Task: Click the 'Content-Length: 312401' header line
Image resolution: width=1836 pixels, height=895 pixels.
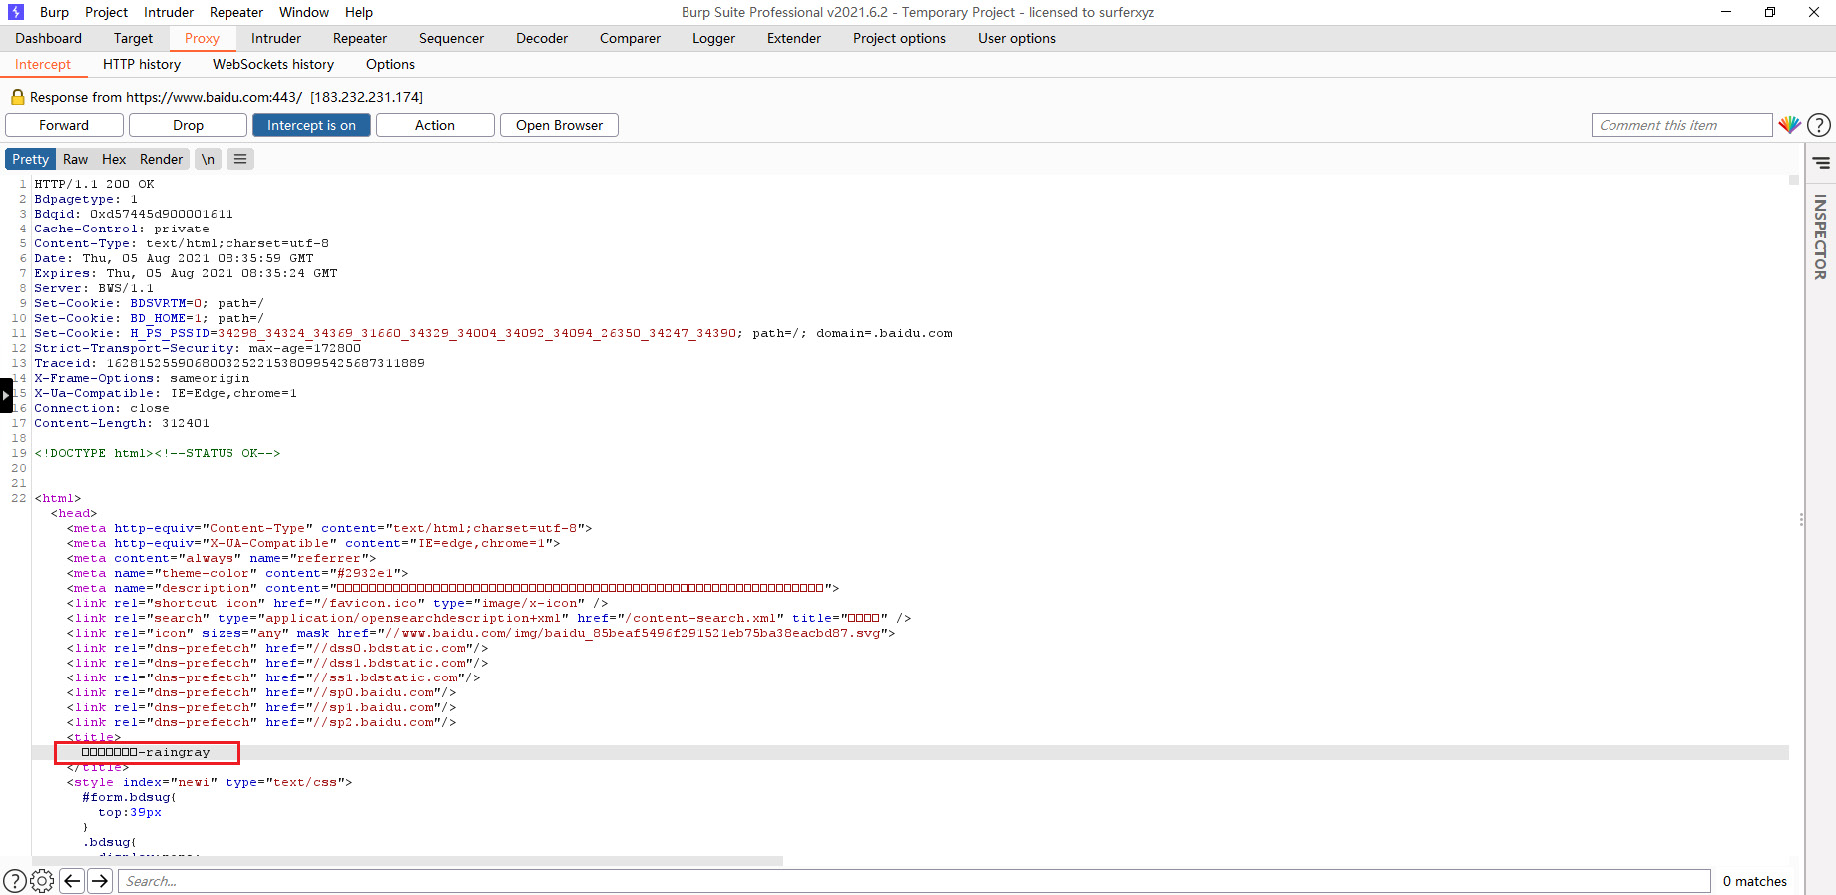Action: coord(122,423)
